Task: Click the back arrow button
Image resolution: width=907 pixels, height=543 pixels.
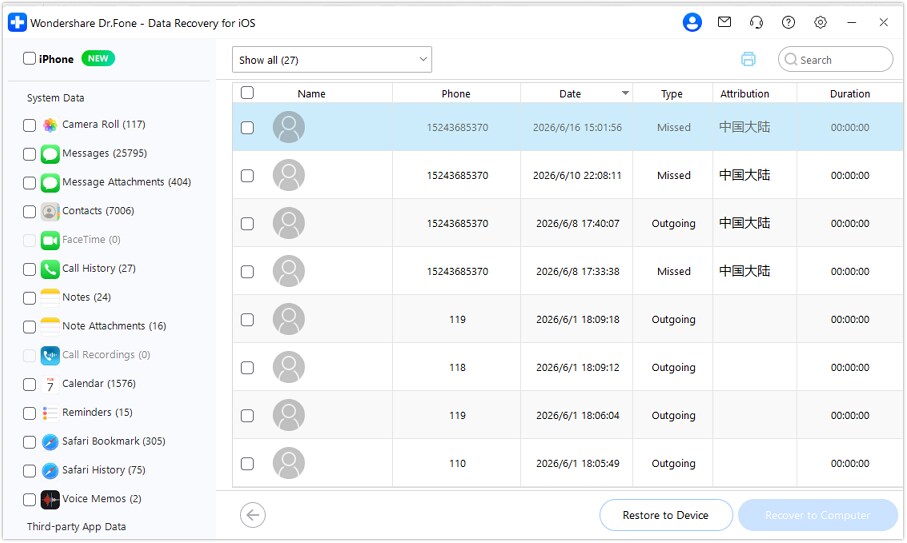Action: point(253,515)
